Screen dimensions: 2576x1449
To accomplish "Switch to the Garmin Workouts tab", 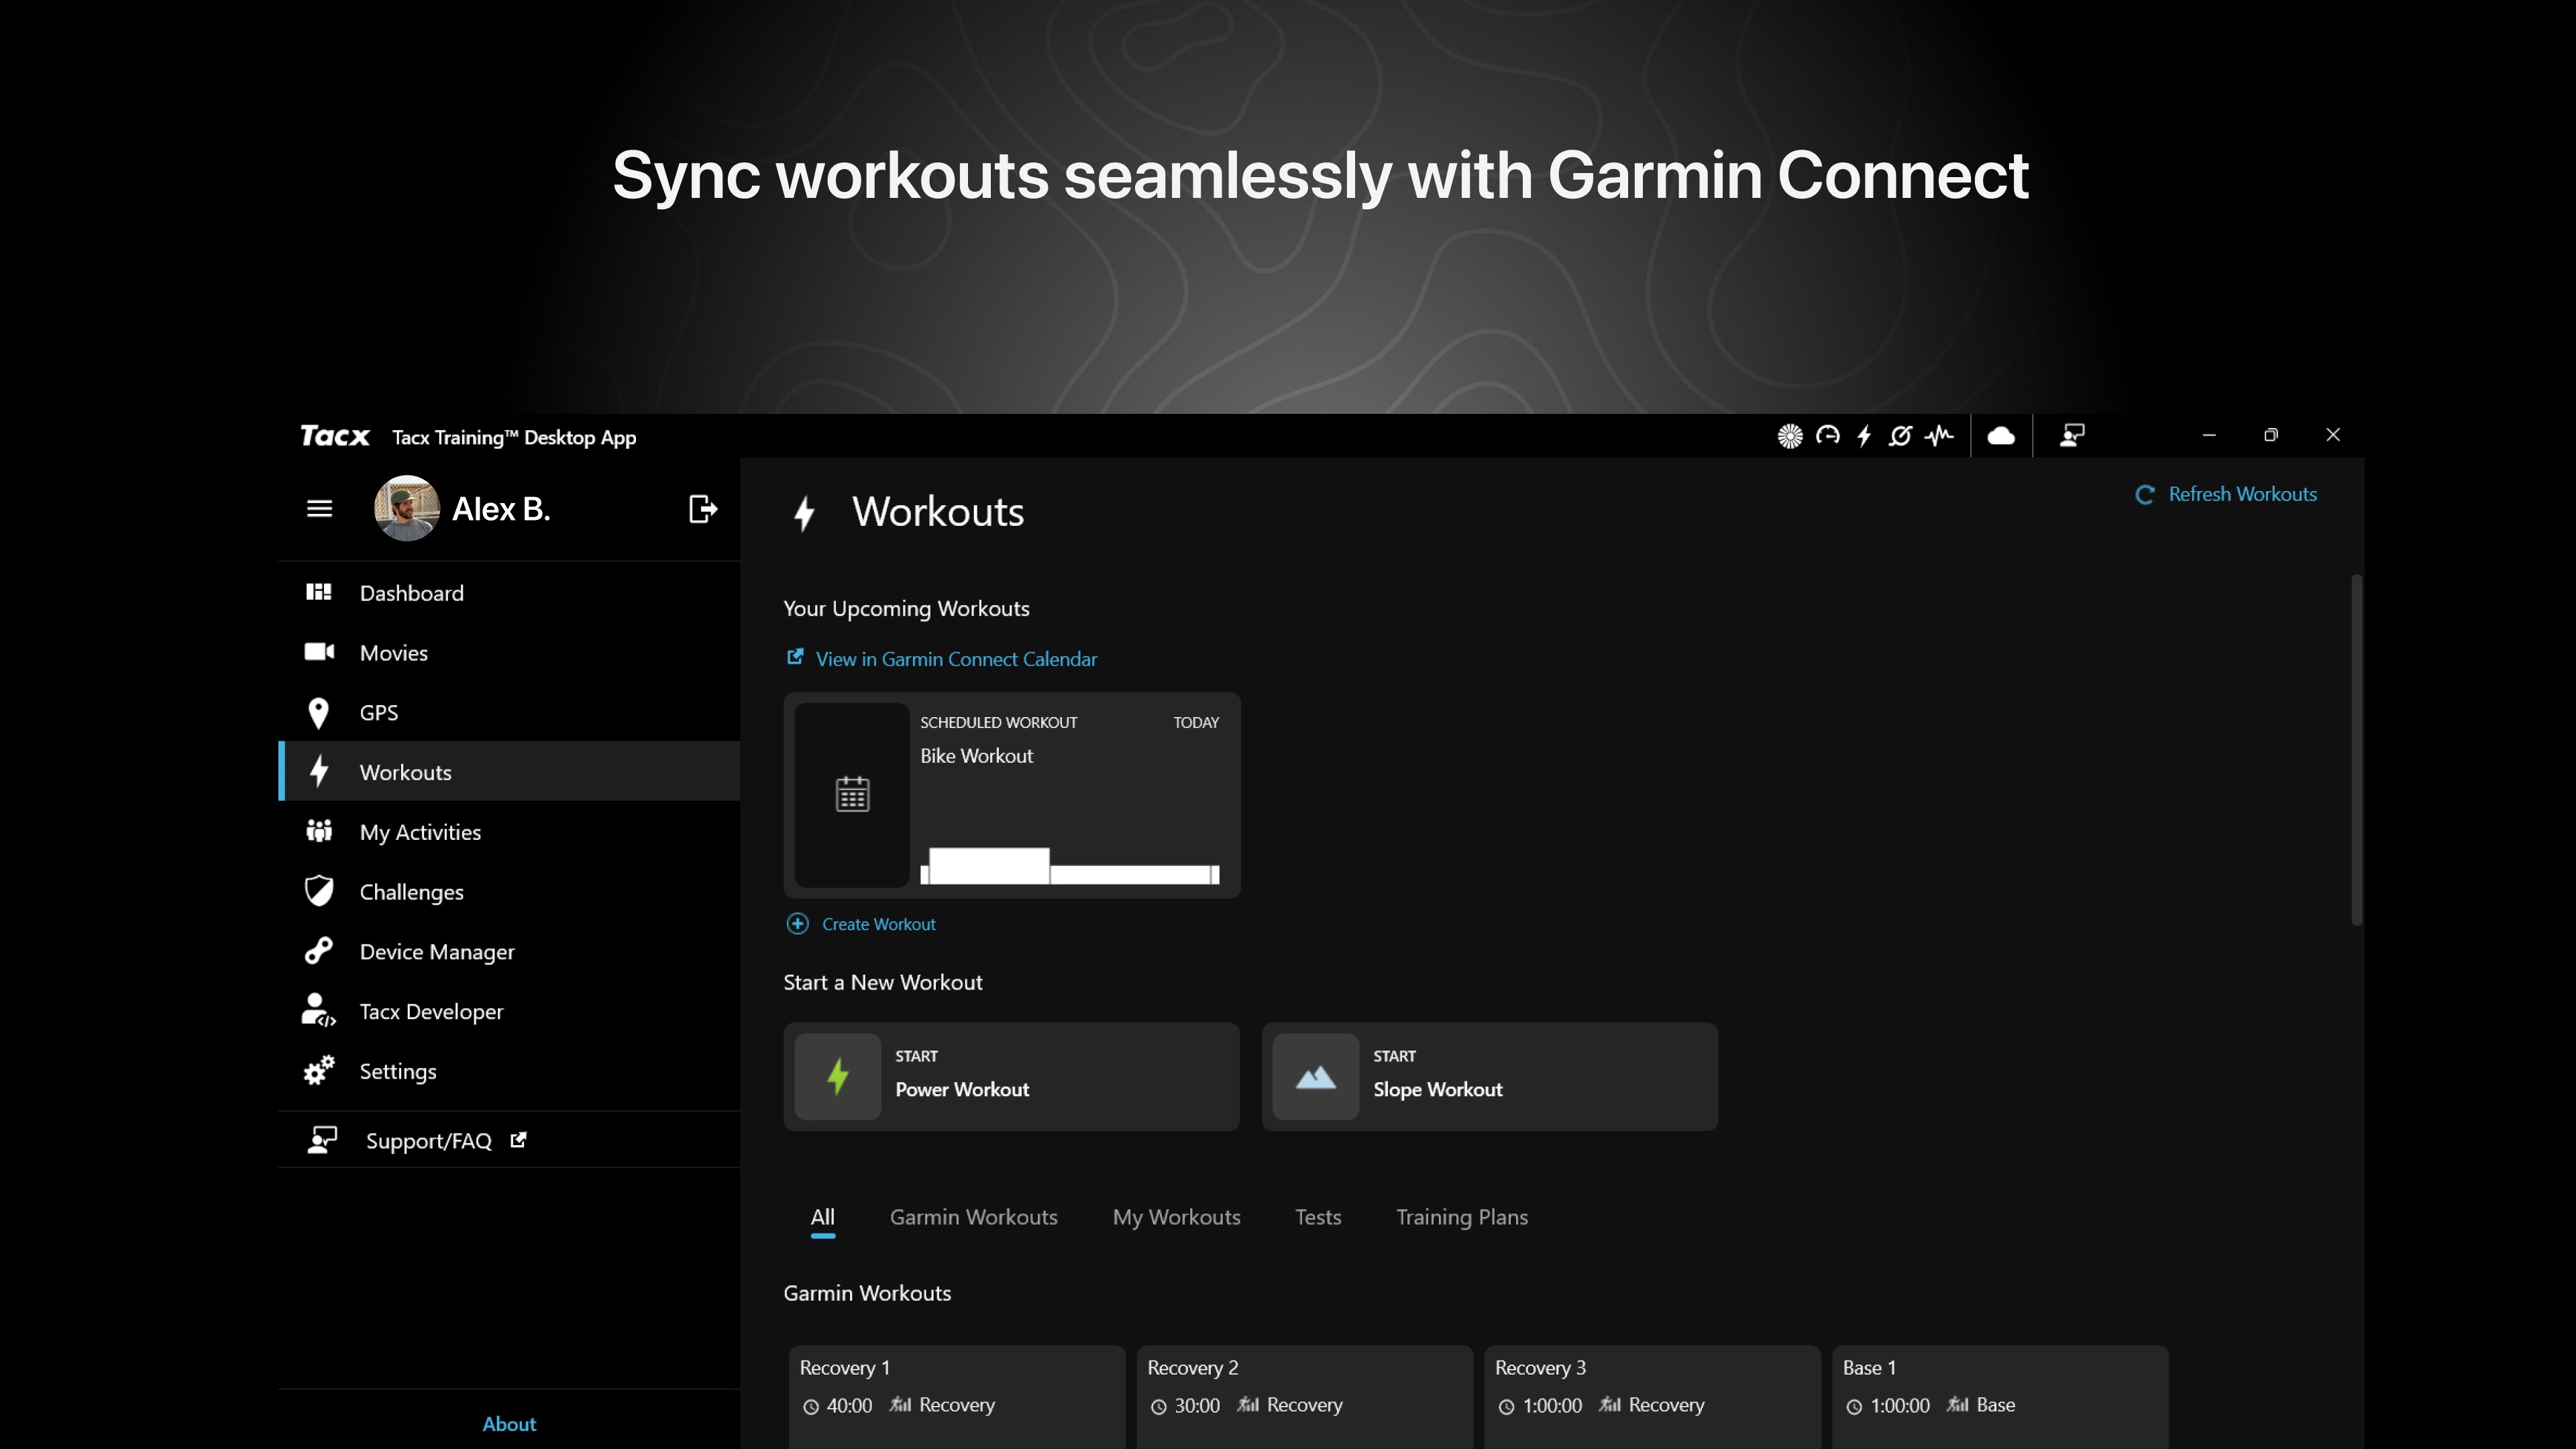I will (974, 1217).
